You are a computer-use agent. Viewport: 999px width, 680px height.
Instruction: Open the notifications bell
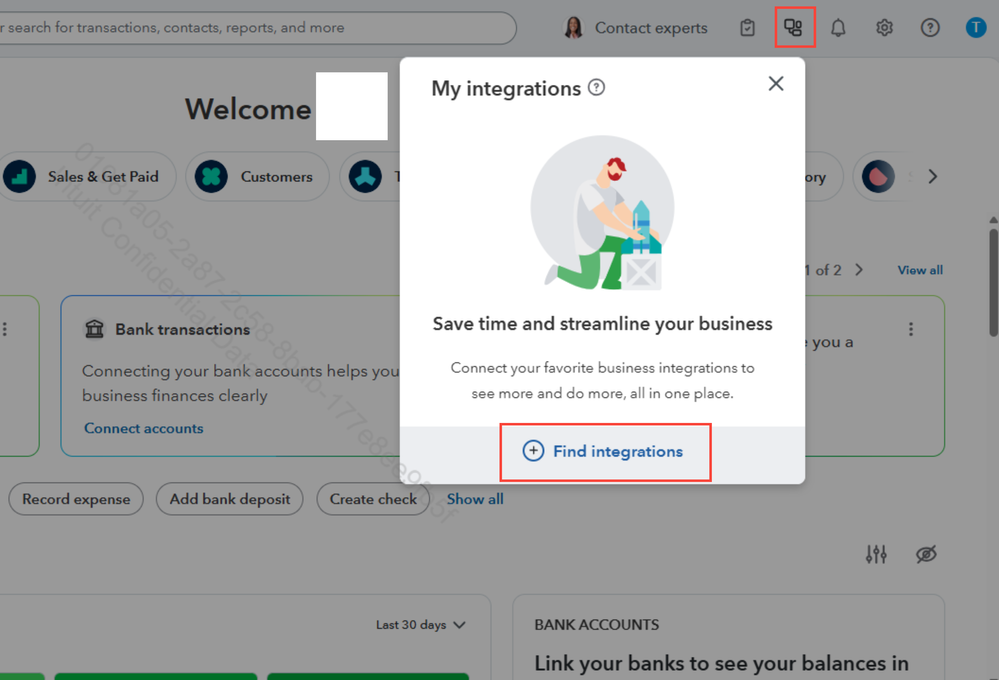pos(838,28)
